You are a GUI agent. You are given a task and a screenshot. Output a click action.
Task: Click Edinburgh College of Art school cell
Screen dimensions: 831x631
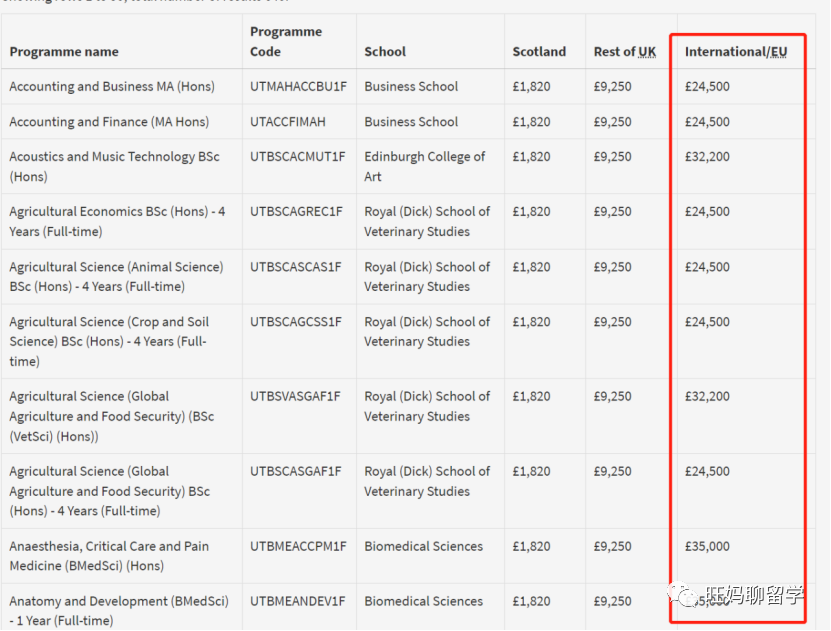click(x=425, y=166)
